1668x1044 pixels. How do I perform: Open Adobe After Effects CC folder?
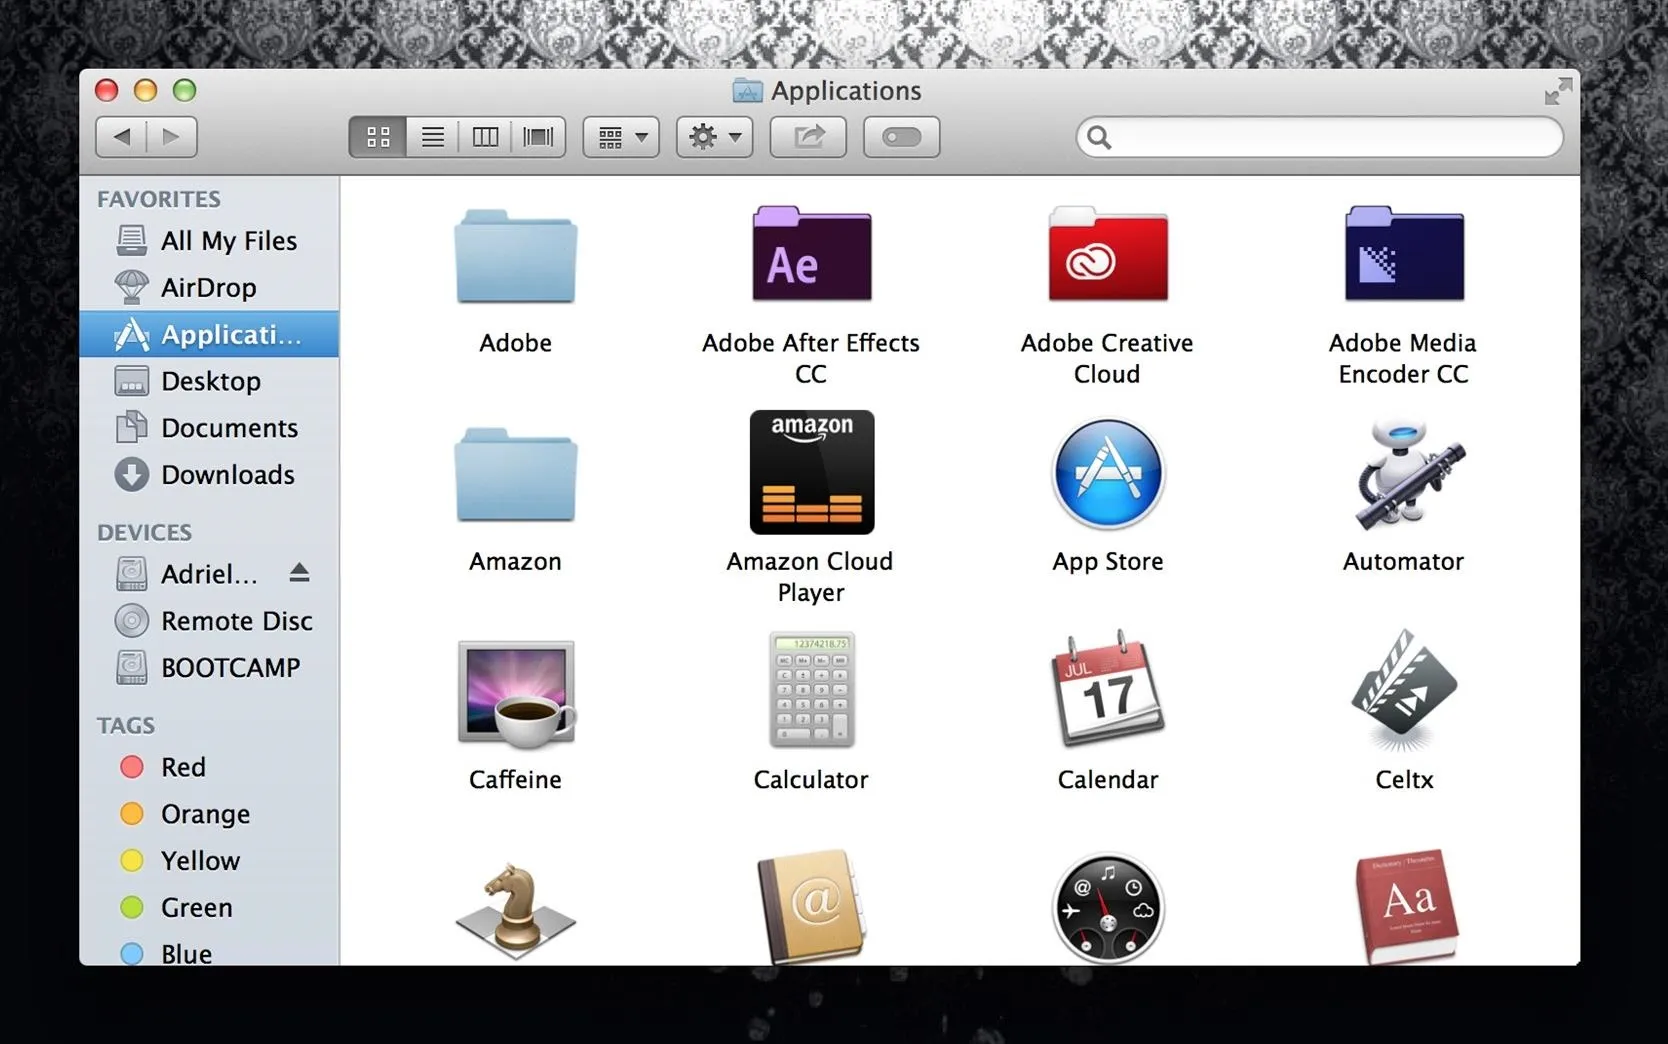click(811, 254)
